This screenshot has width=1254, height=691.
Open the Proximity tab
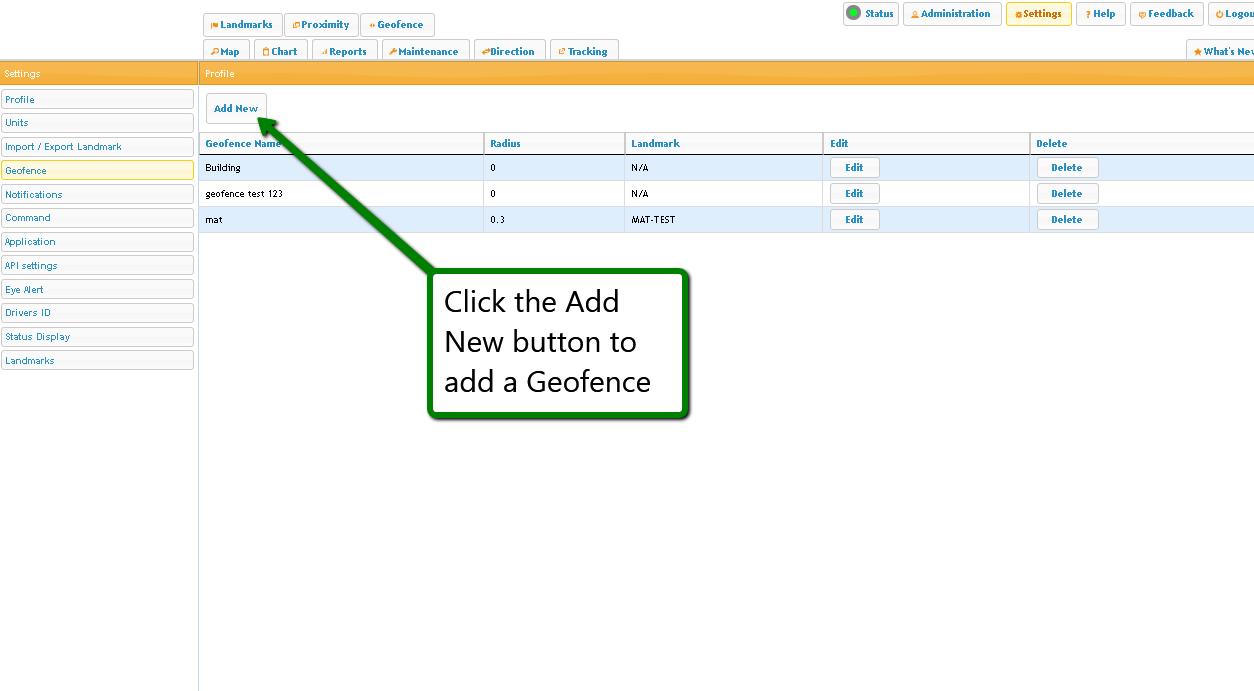coord(321,25)
